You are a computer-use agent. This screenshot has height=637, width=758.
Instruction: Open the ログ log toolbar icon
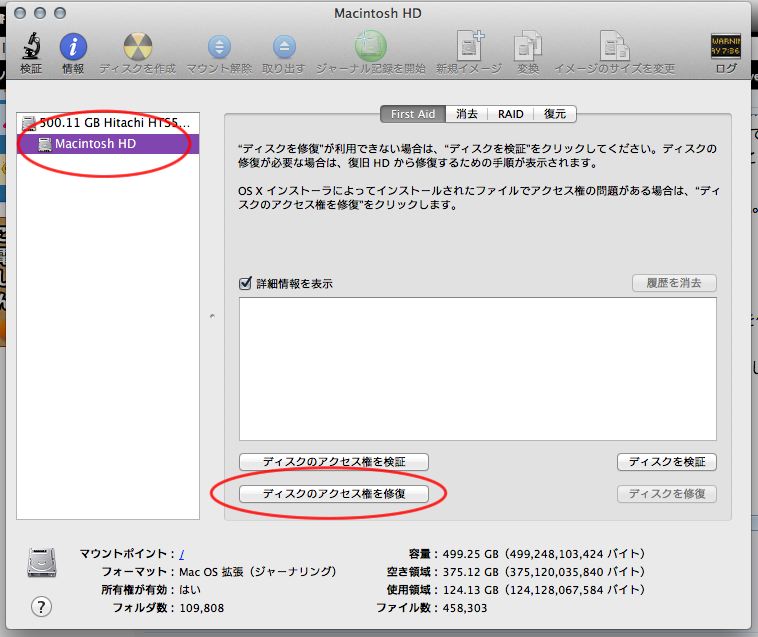coord(726,46)
